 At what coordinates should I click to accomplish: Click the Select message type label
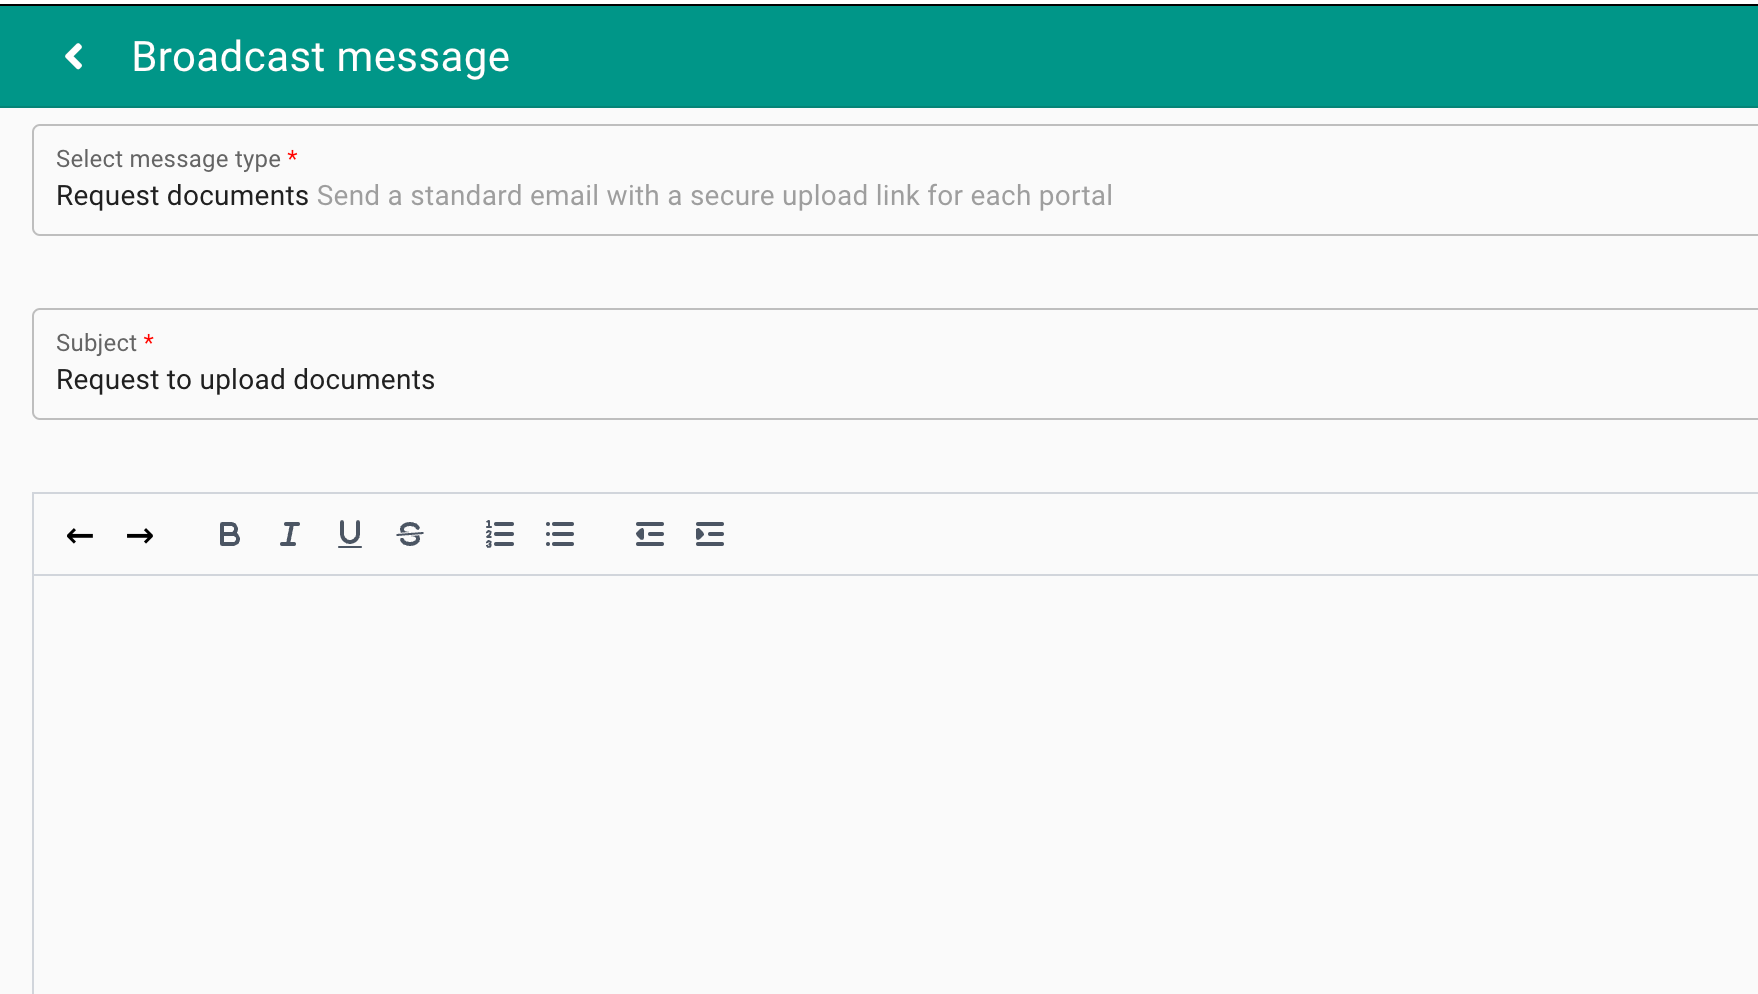168,159
